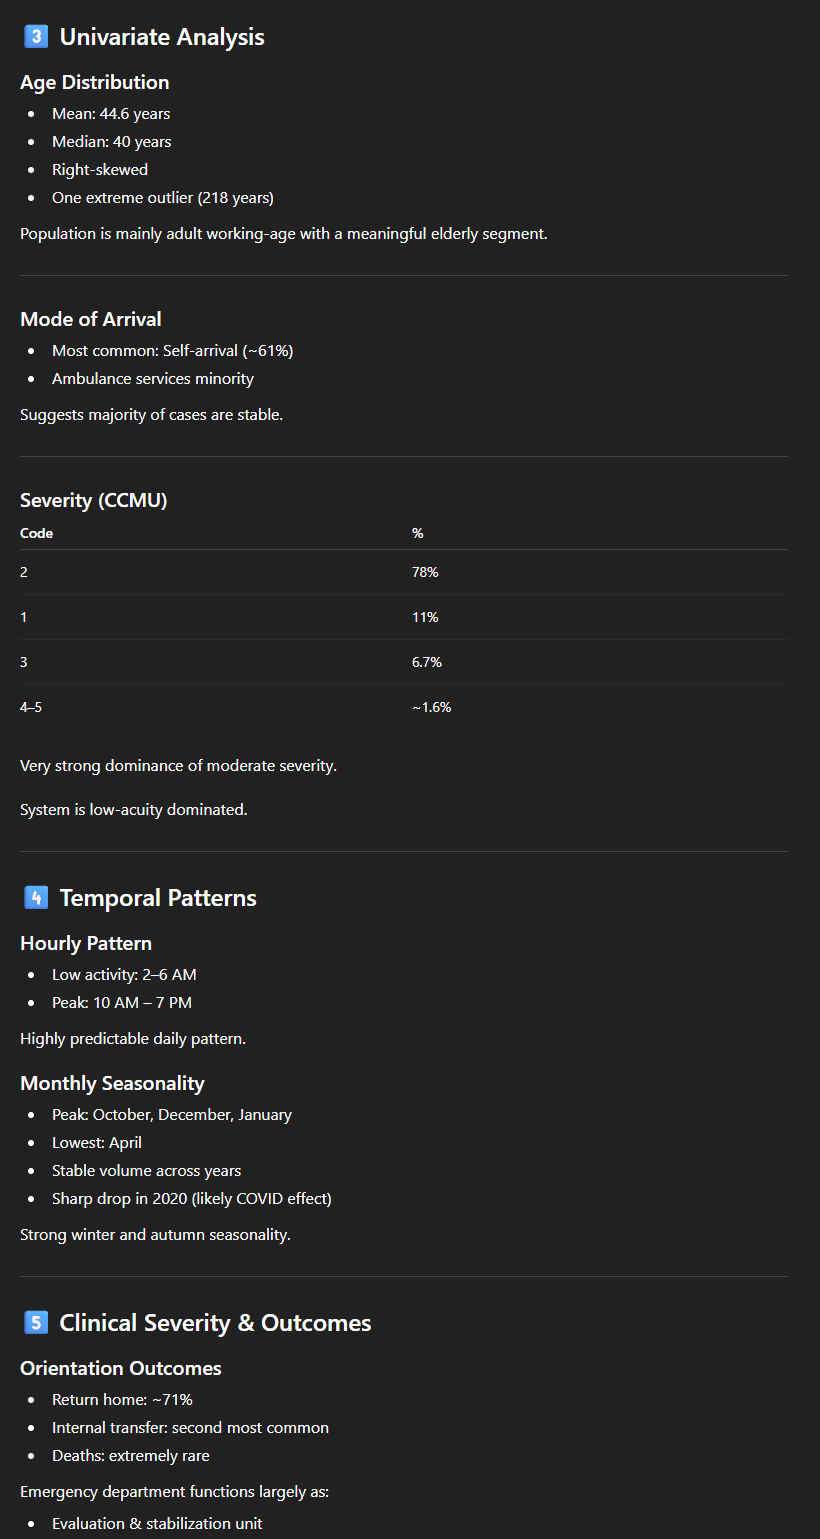The width and height of the screenshot is (820, 1539).
Task: Select the Temporal Patterns heading
Action: point(158,898)
